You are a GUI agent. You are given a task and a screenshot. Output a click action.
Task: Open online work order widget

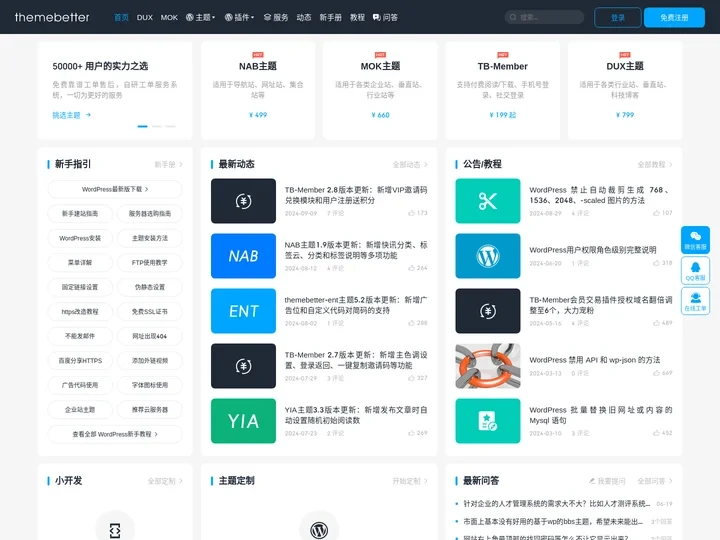[x=695, y=301]
